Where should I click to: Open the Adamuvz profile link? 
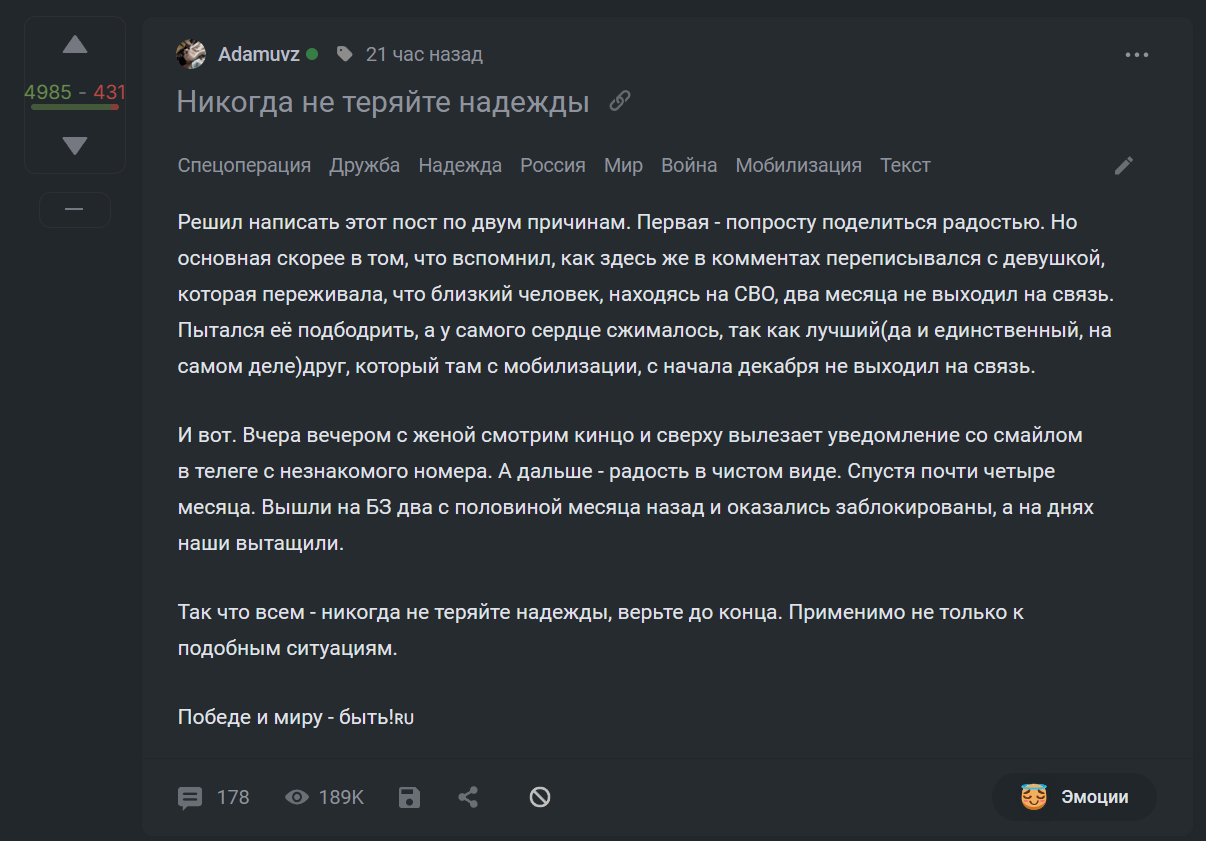click(258, 54)
